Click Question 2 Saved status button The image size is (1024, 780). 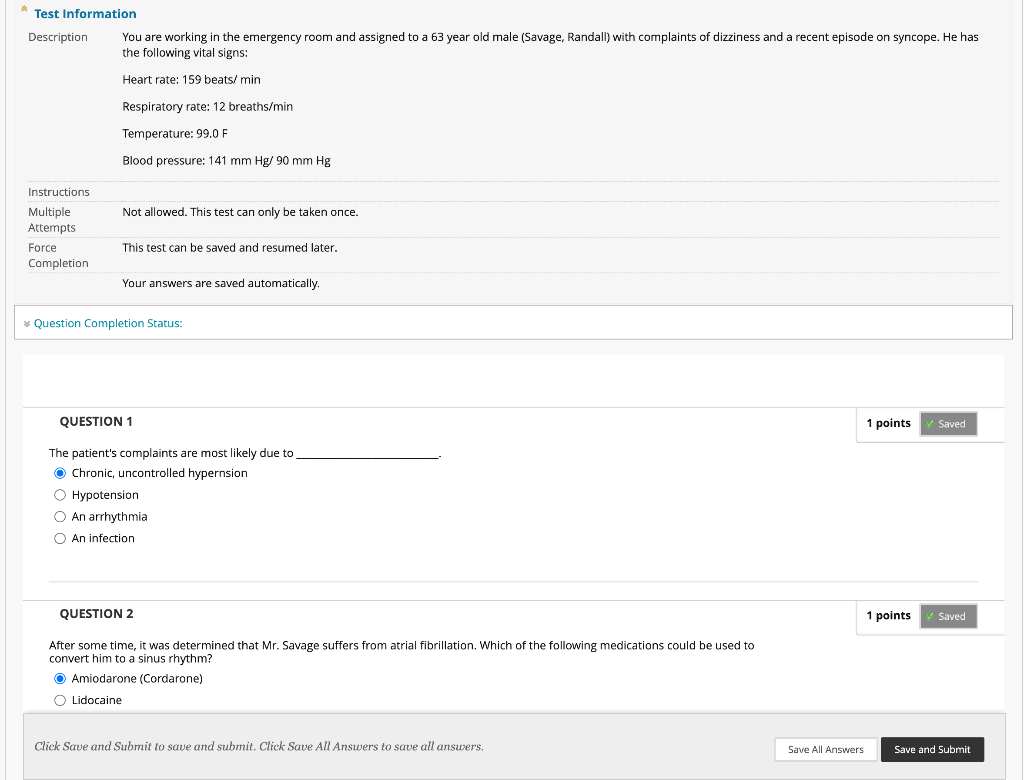(x=948, y=616)
